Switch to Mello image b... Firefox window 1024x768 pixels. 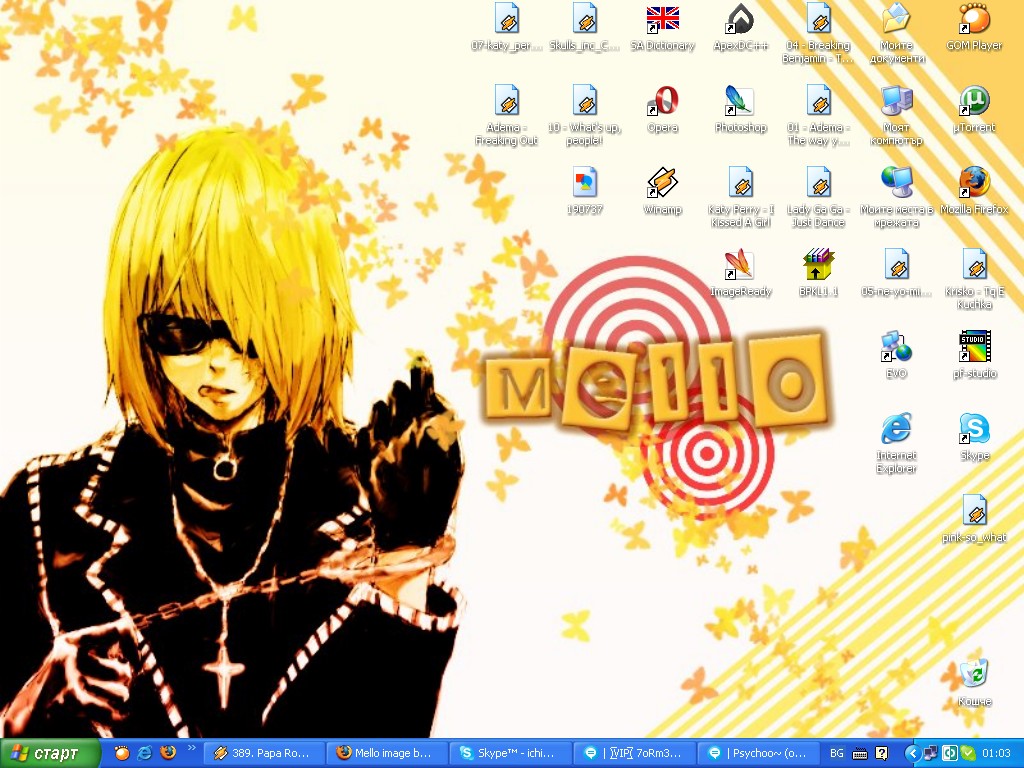387,754
